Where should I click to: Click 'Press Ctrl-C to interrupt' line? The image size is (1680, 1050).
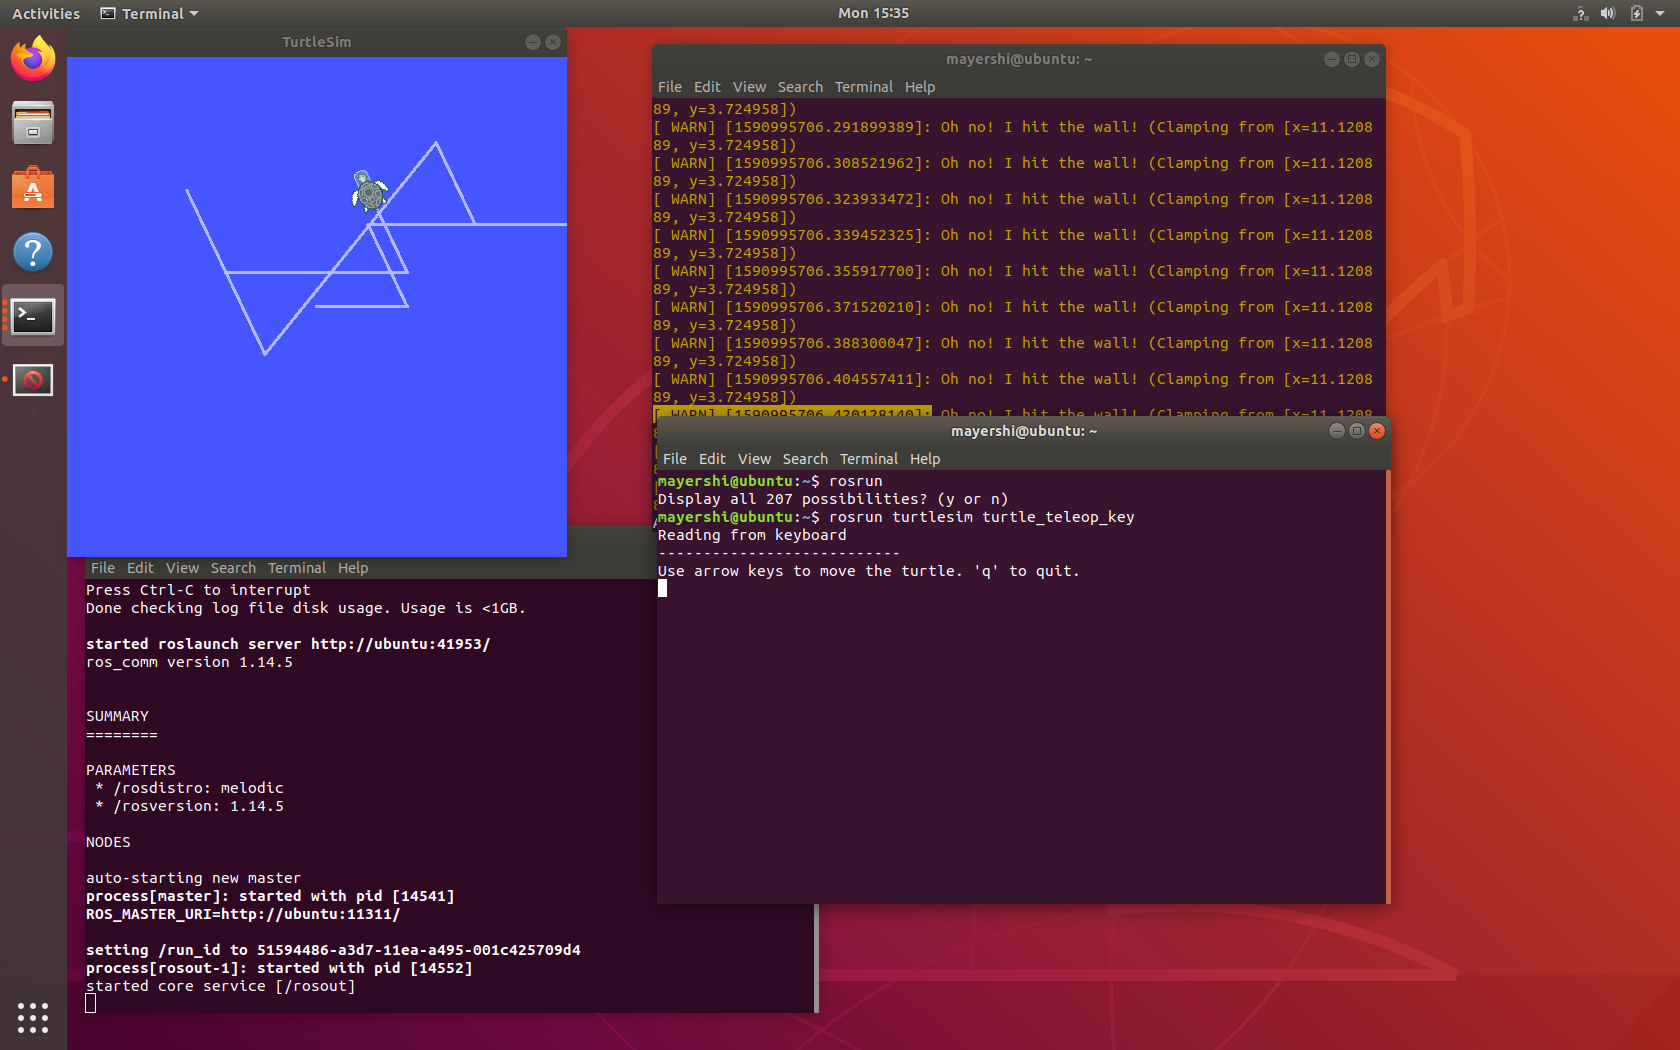coord(198,590)
